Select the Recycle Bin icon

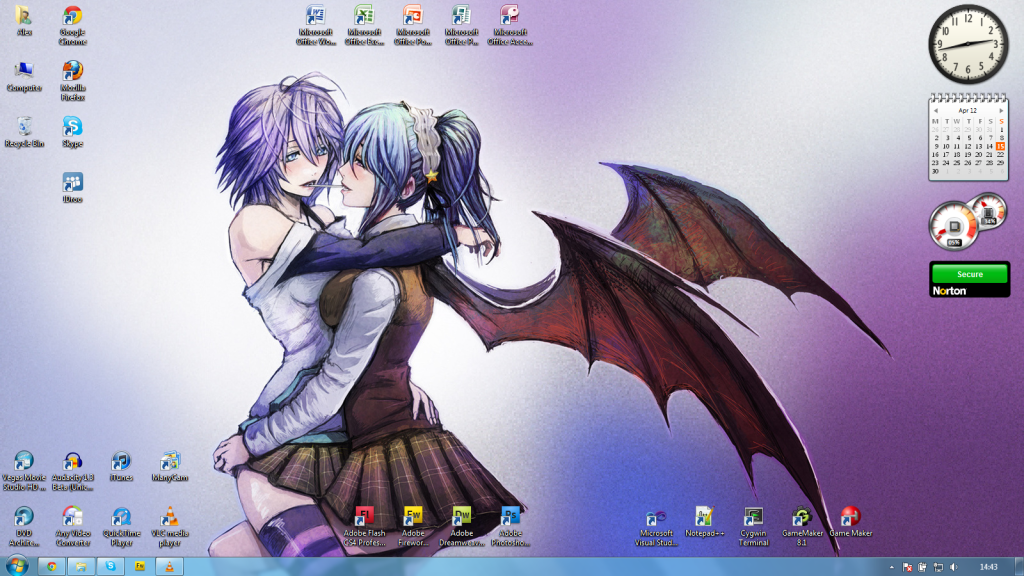[24, 133]
